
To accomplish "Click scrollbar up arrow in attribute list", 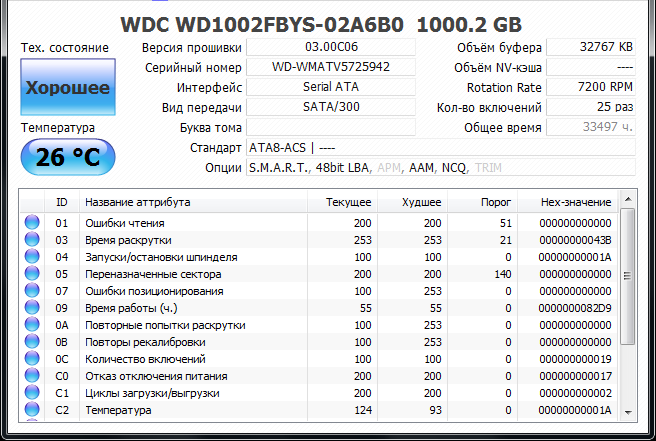I will [628, 200].
